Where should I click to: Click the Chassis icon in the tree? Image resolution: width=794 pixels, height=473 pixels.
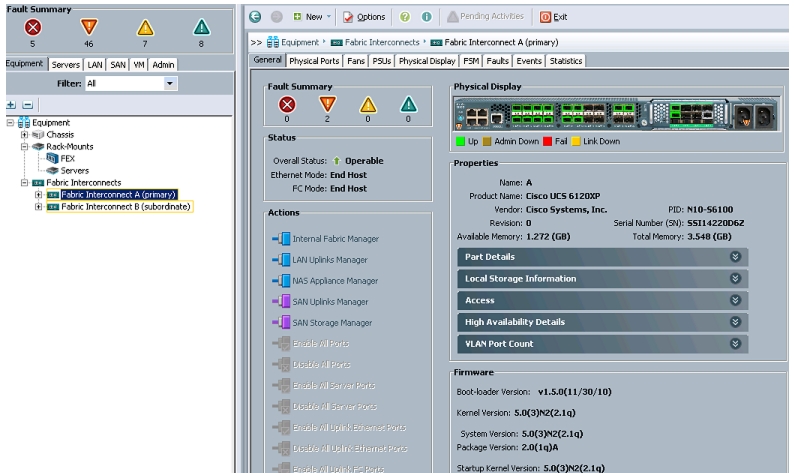click(x=38, y=135)
